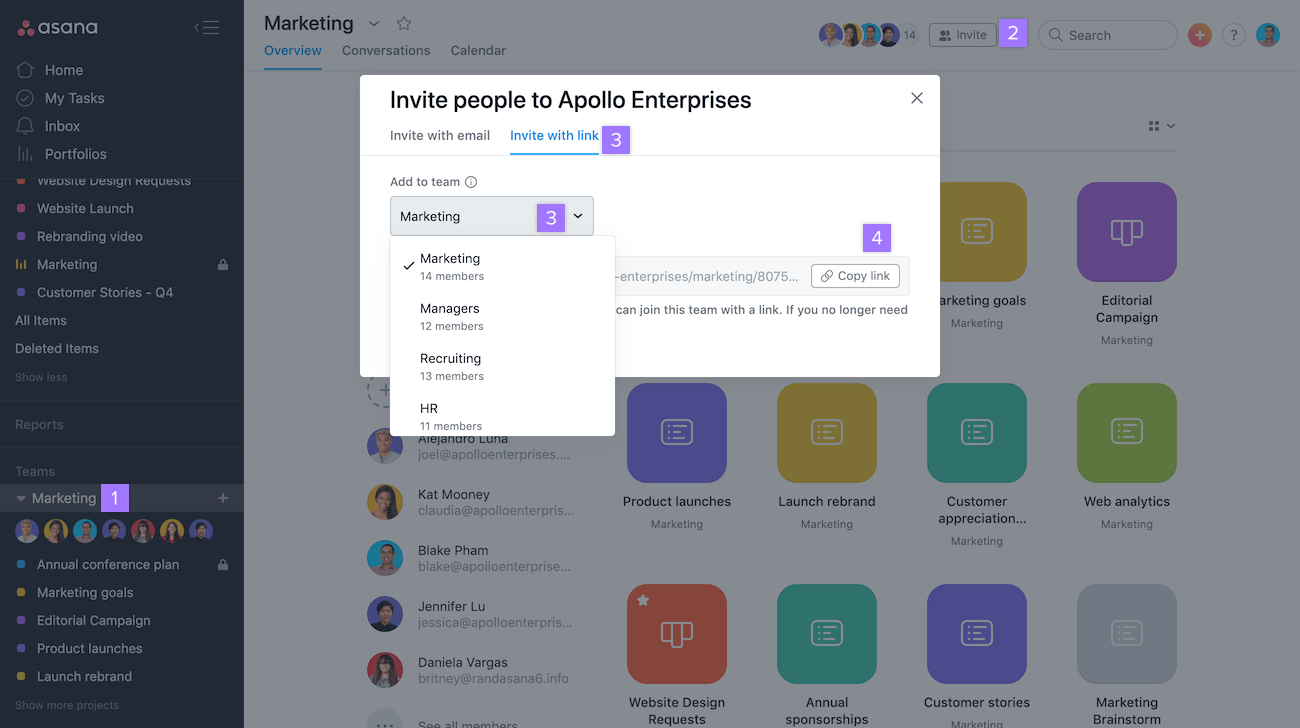
Task: Open Portfolios in the sidebar
Action: [75, 154]
